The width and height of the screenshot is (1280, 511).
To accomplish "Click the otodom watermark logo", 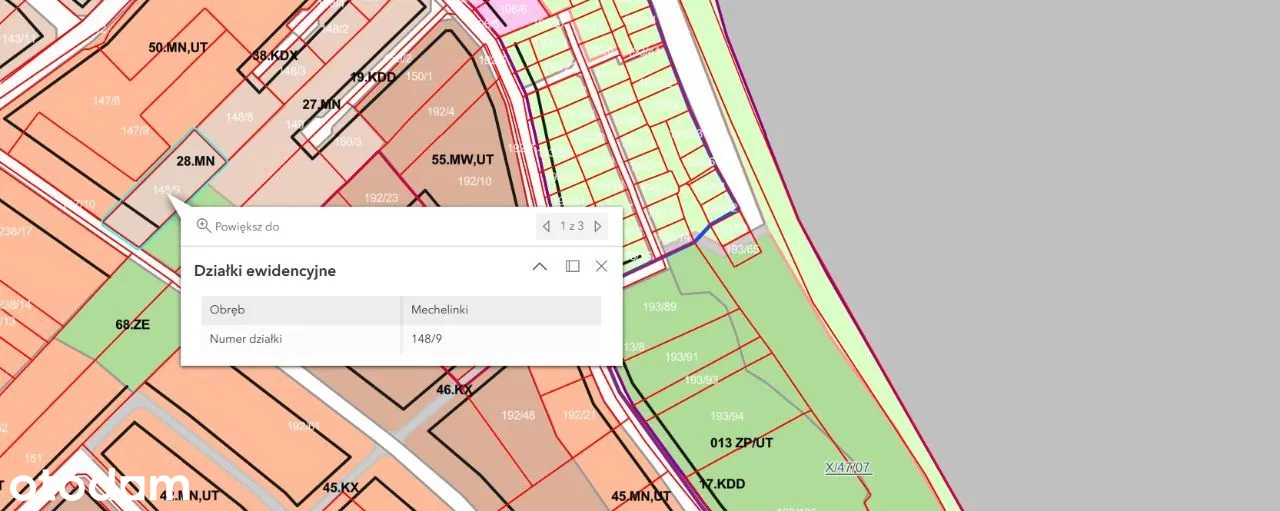I will (100, 486).
